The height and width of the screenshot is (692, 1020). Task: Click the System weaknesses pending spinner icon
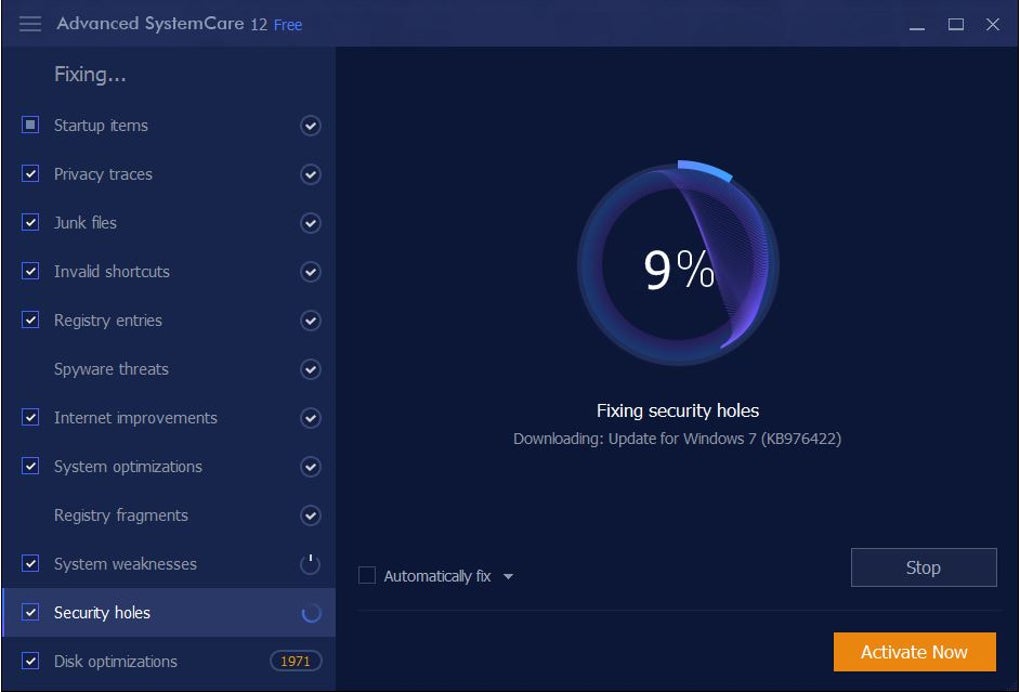[x=310, y=564]
